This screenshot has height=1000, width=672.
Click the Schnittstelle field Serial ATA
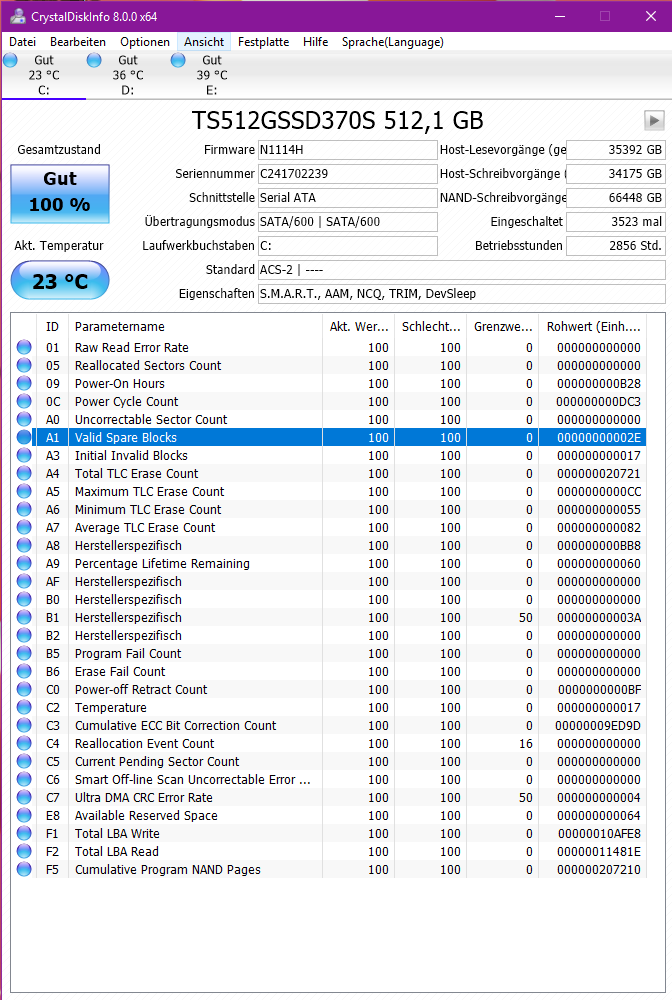(347, 198)
